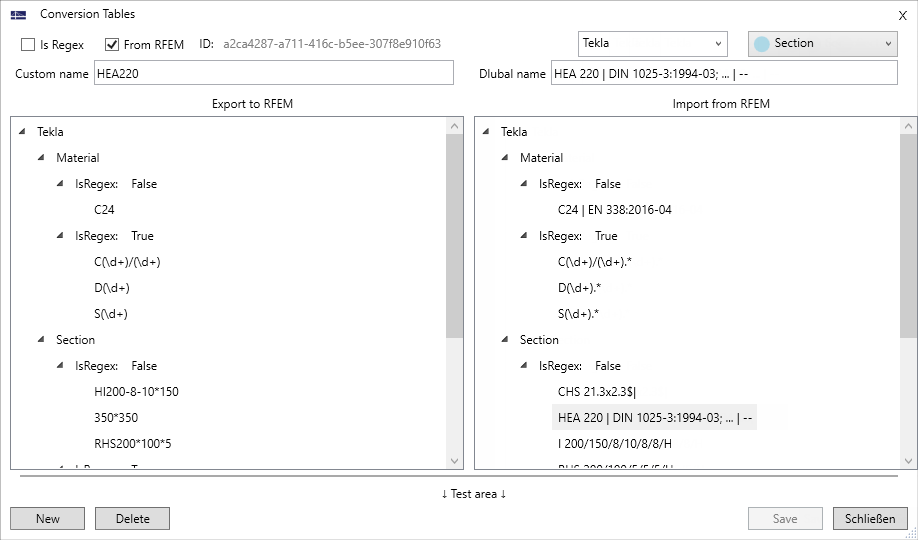Collapse the Tekla node in Export tree
Viewport: 918px width, 540px height.
23,132
